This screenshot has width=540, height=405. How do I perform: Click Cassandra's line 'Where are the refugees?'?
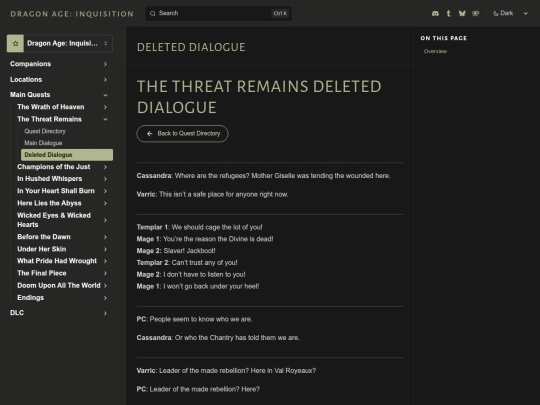263,176
